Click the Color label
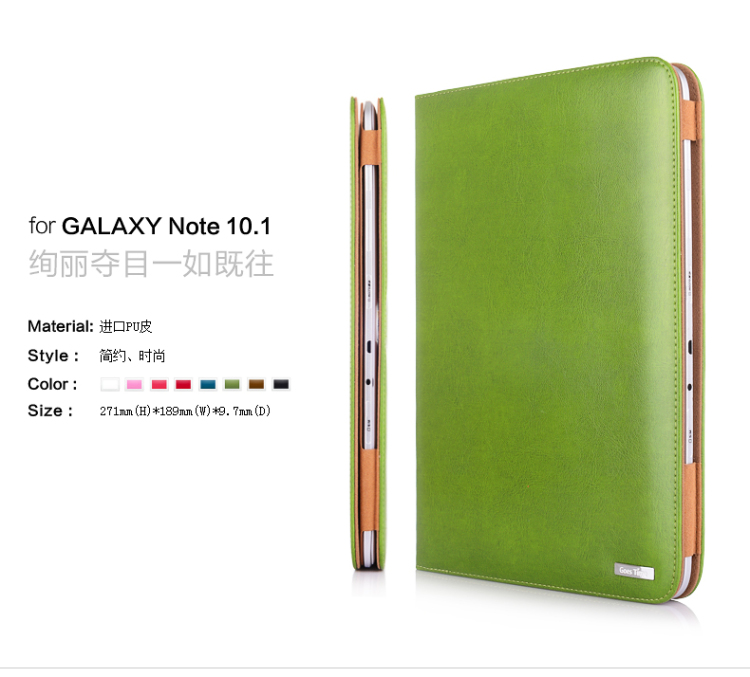This screenshot has height=677, width=750. point(52,384)
